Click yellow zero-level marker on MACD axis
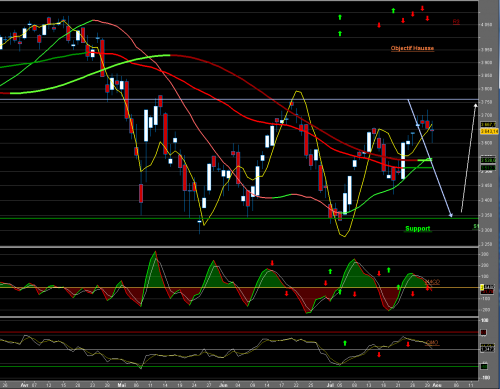The width and height of the screenshot is (500, 389). click(482, 287)
